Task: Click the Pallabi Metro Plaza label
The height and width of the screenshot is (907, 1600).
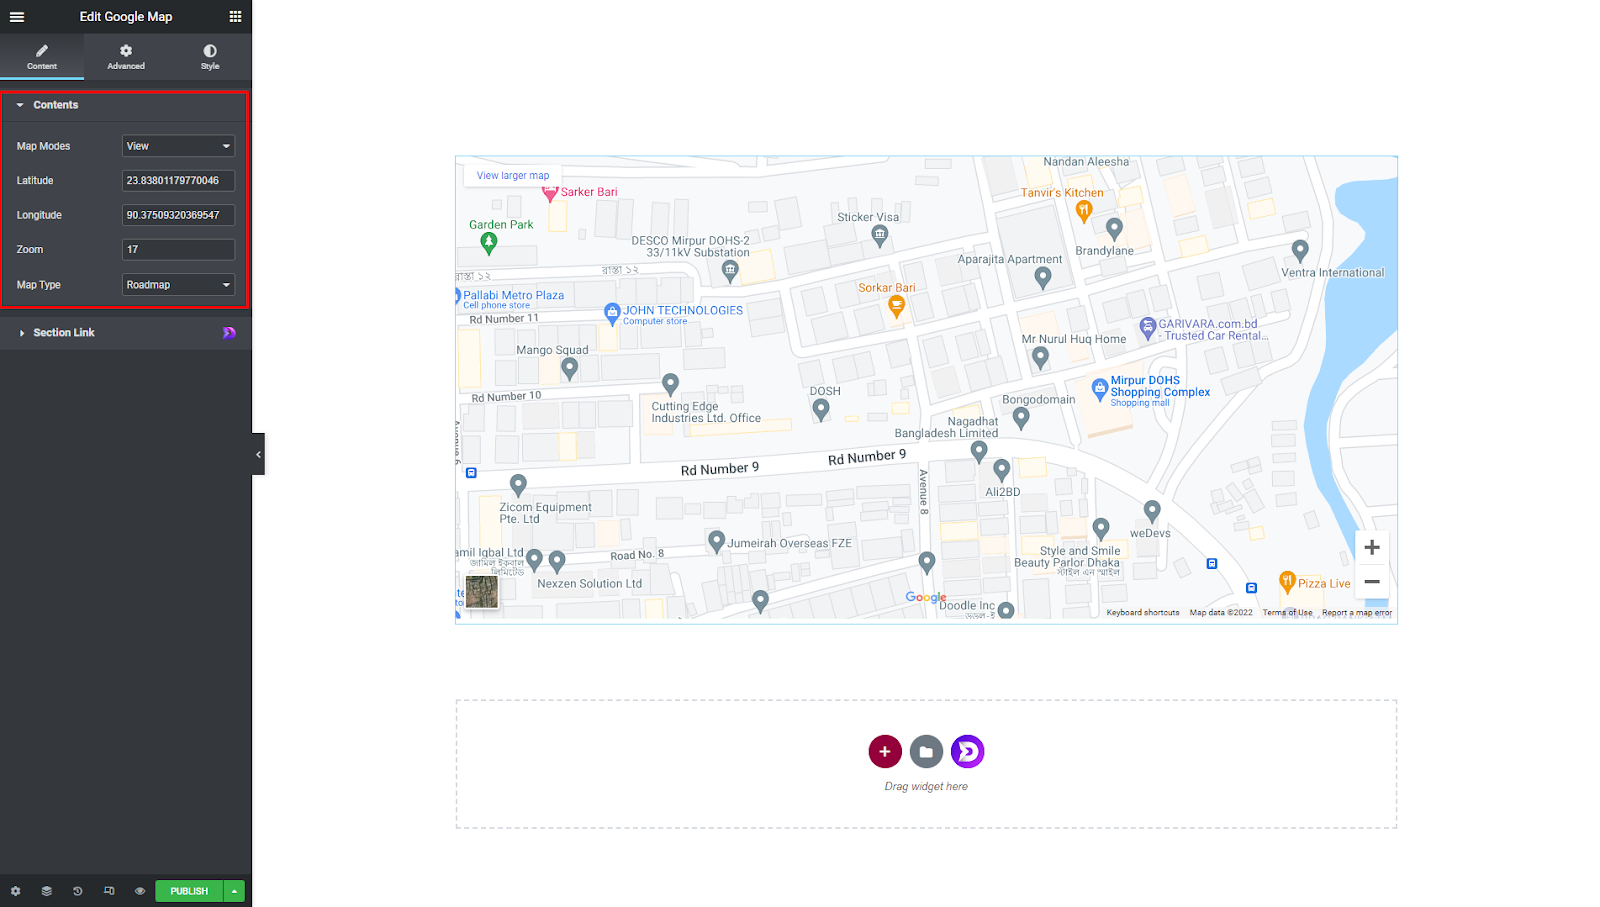Action: click(513, 295)
